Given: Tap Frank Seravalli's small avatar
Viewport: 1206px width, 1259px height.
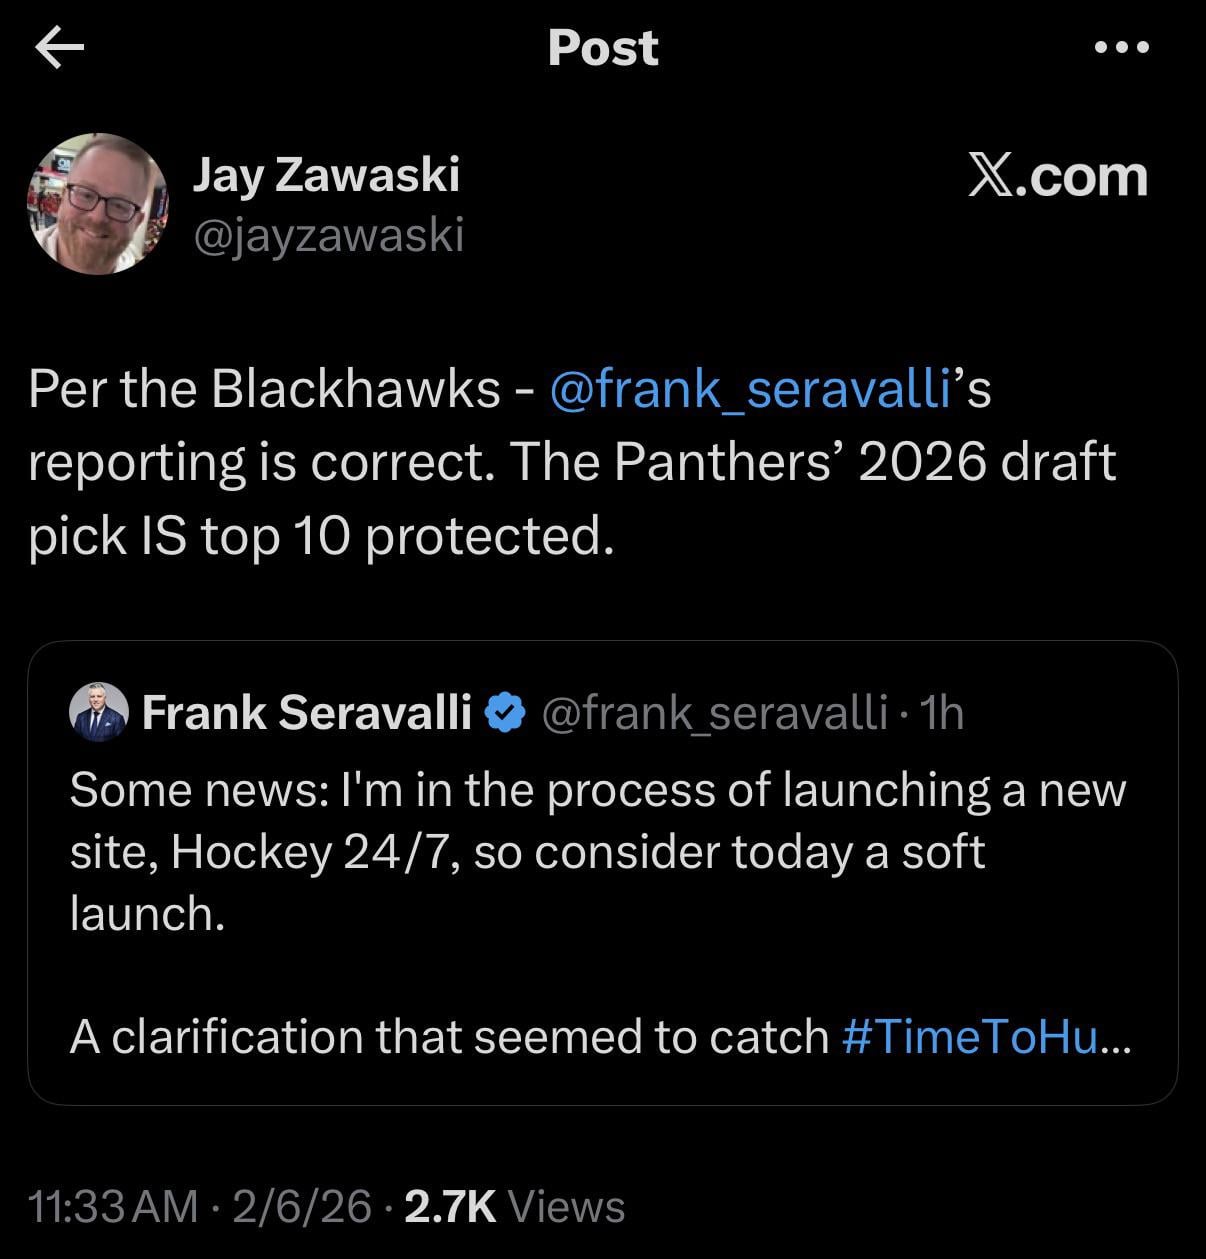Looking at the screenshot, I should pos(99,713).
